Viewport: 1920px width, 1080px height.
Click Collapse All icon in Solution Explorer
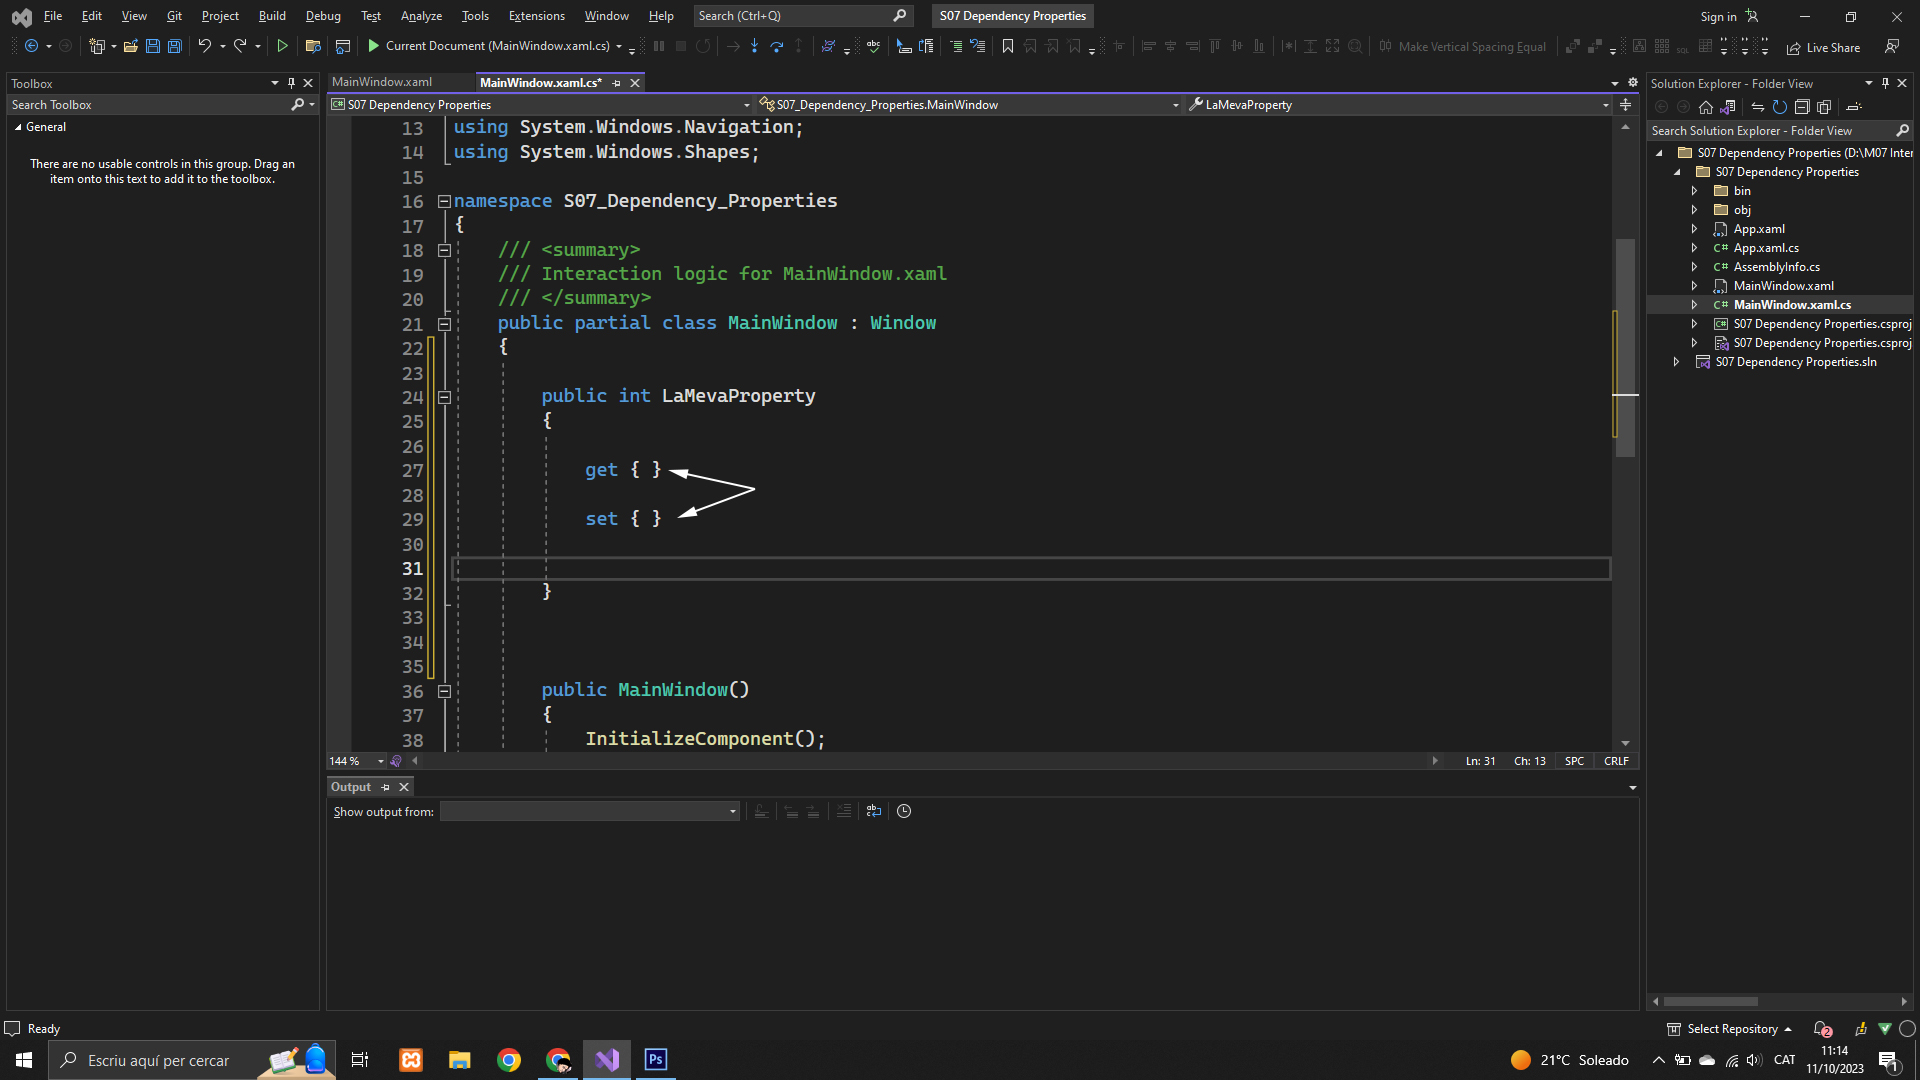1802,107
